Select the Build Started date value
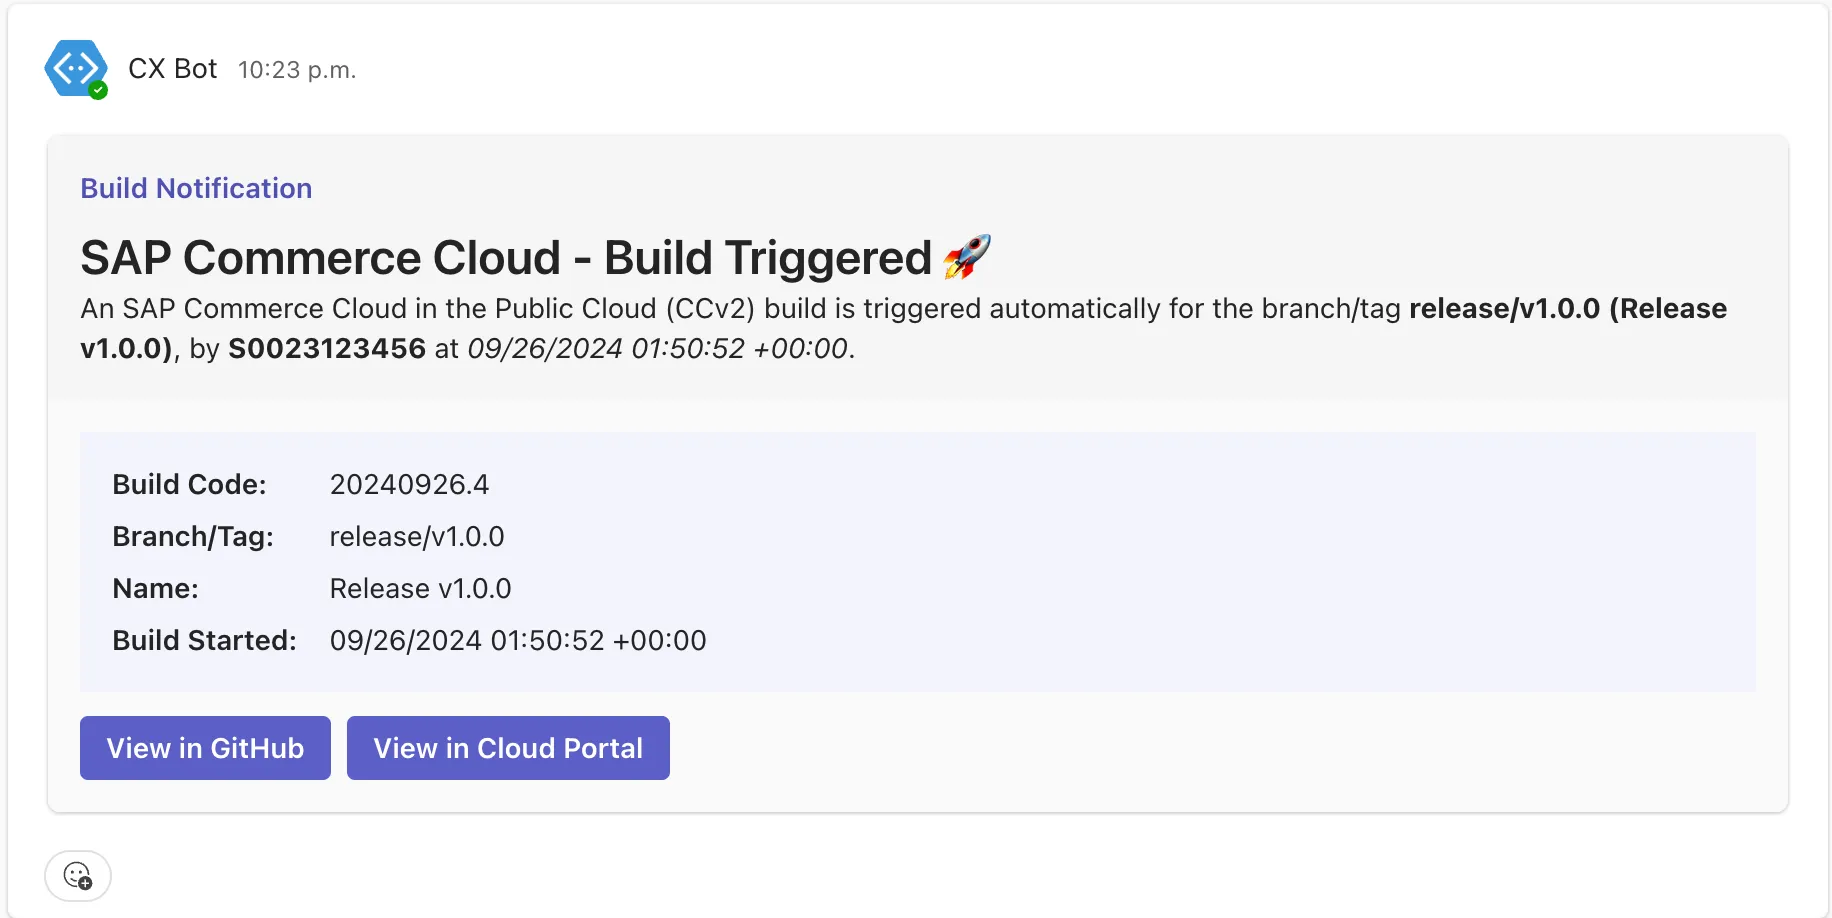1832x918 pixels. (518, 640)
